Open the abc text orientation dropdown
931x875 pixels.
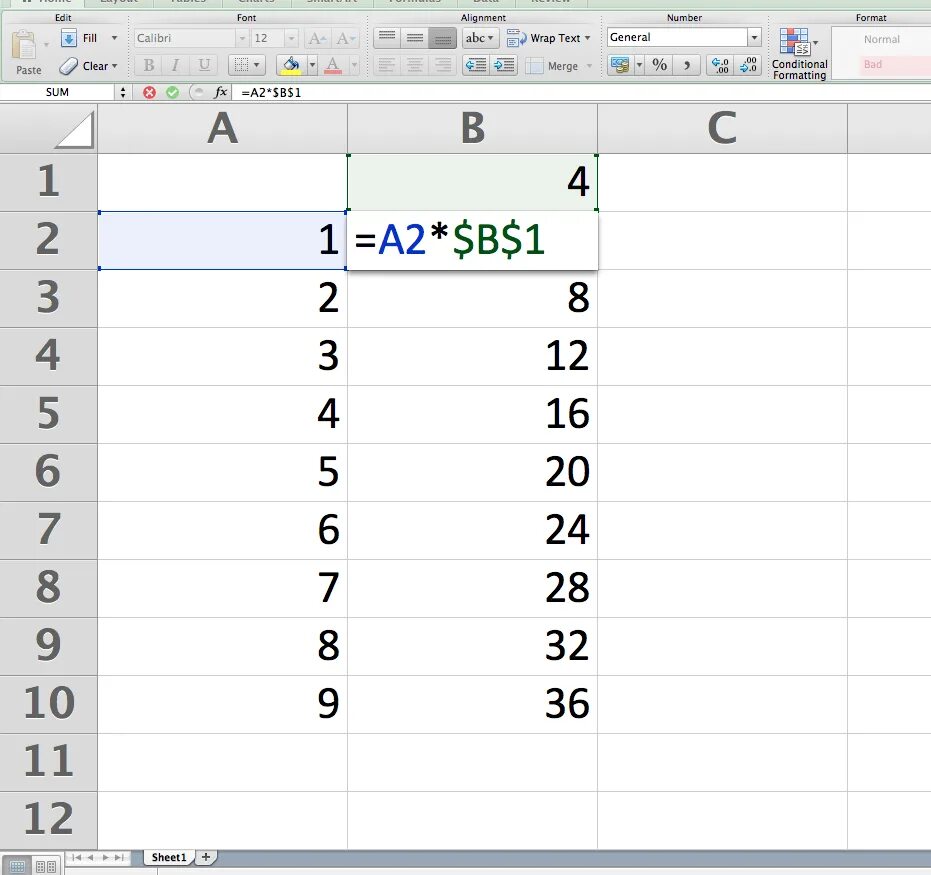point(479,39)
